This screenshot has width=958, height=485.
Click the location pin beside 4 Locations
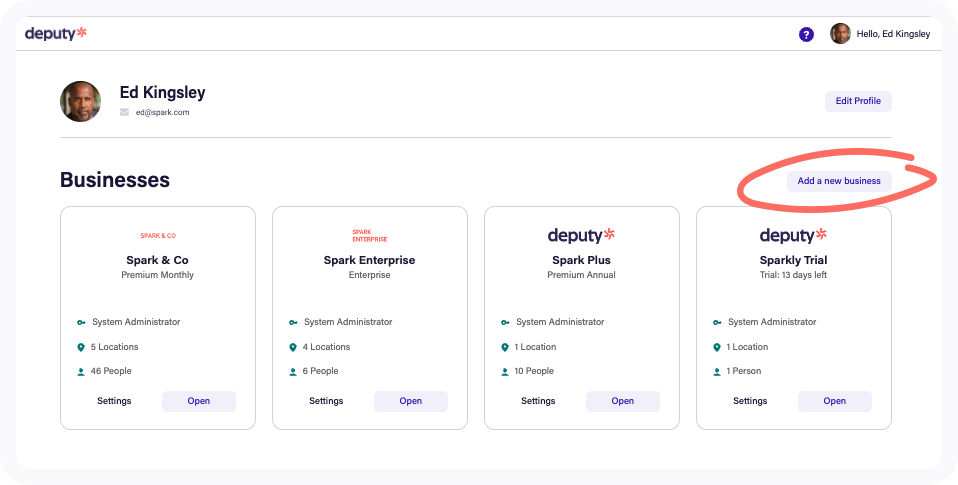click(293, 347)
